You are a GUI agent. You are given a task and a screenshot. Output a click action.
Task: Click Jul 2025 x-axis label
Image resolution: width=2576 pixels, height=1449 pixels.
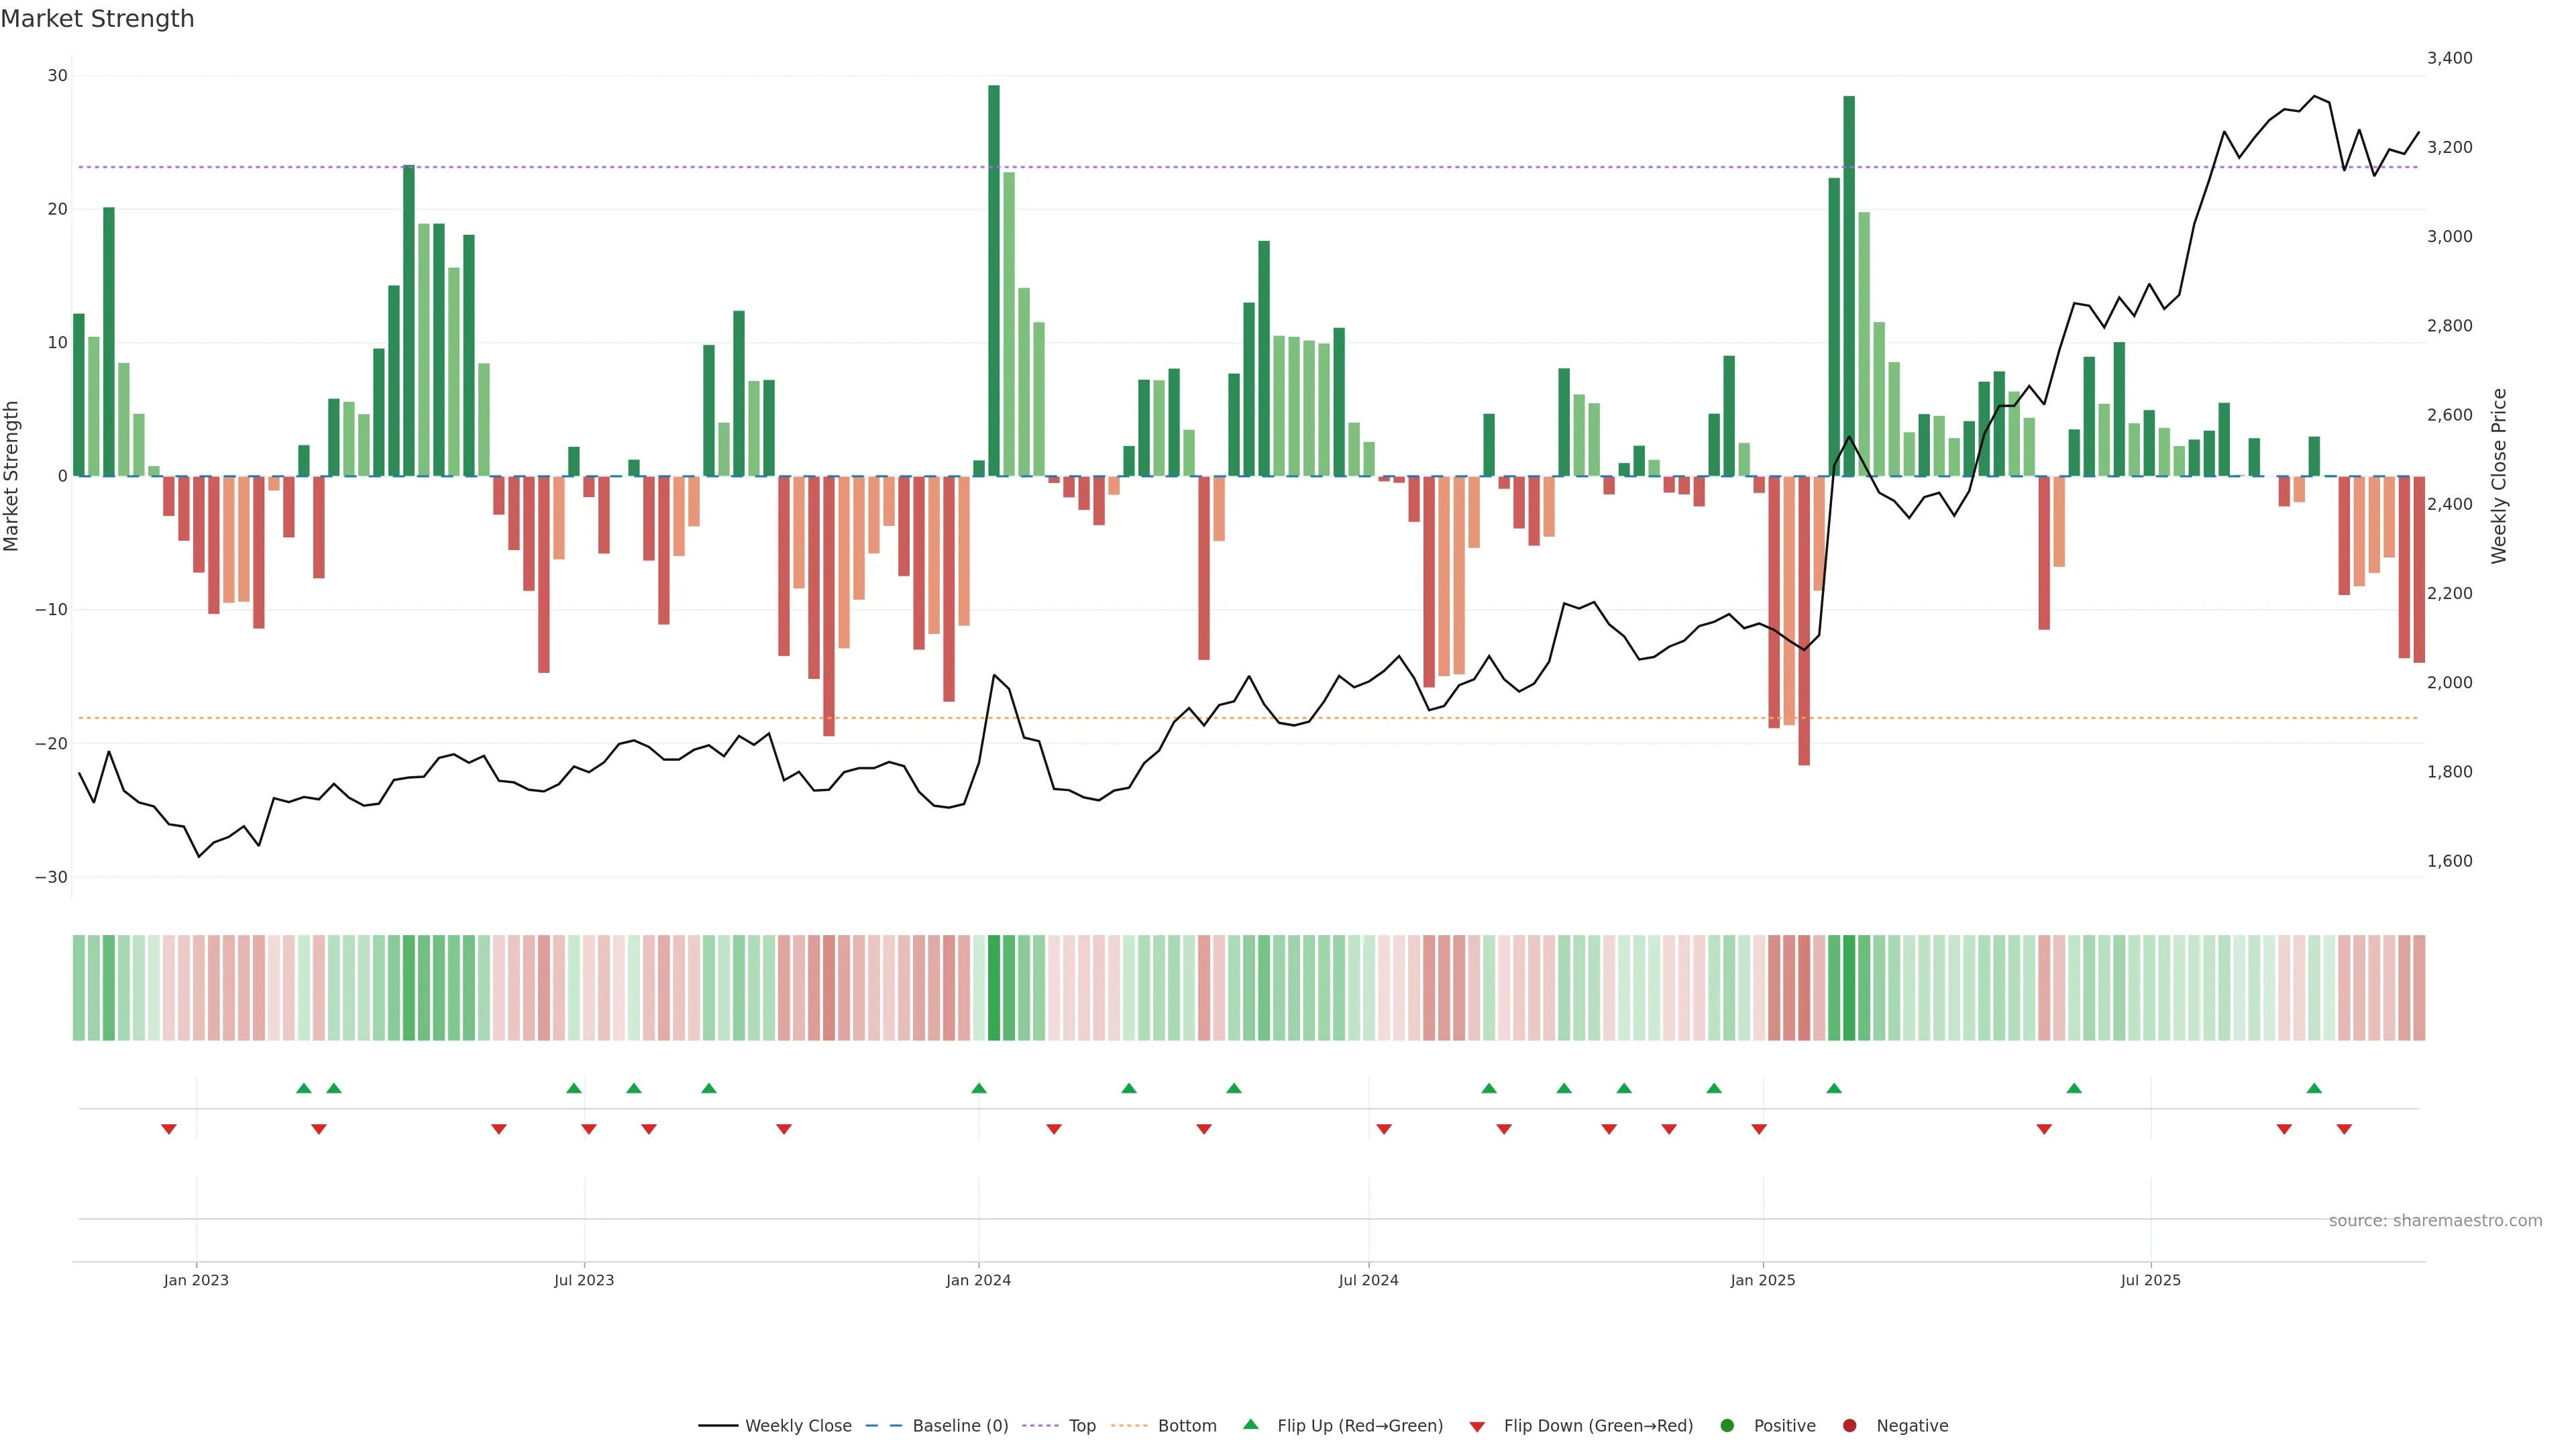[x=2150, y=1280]
